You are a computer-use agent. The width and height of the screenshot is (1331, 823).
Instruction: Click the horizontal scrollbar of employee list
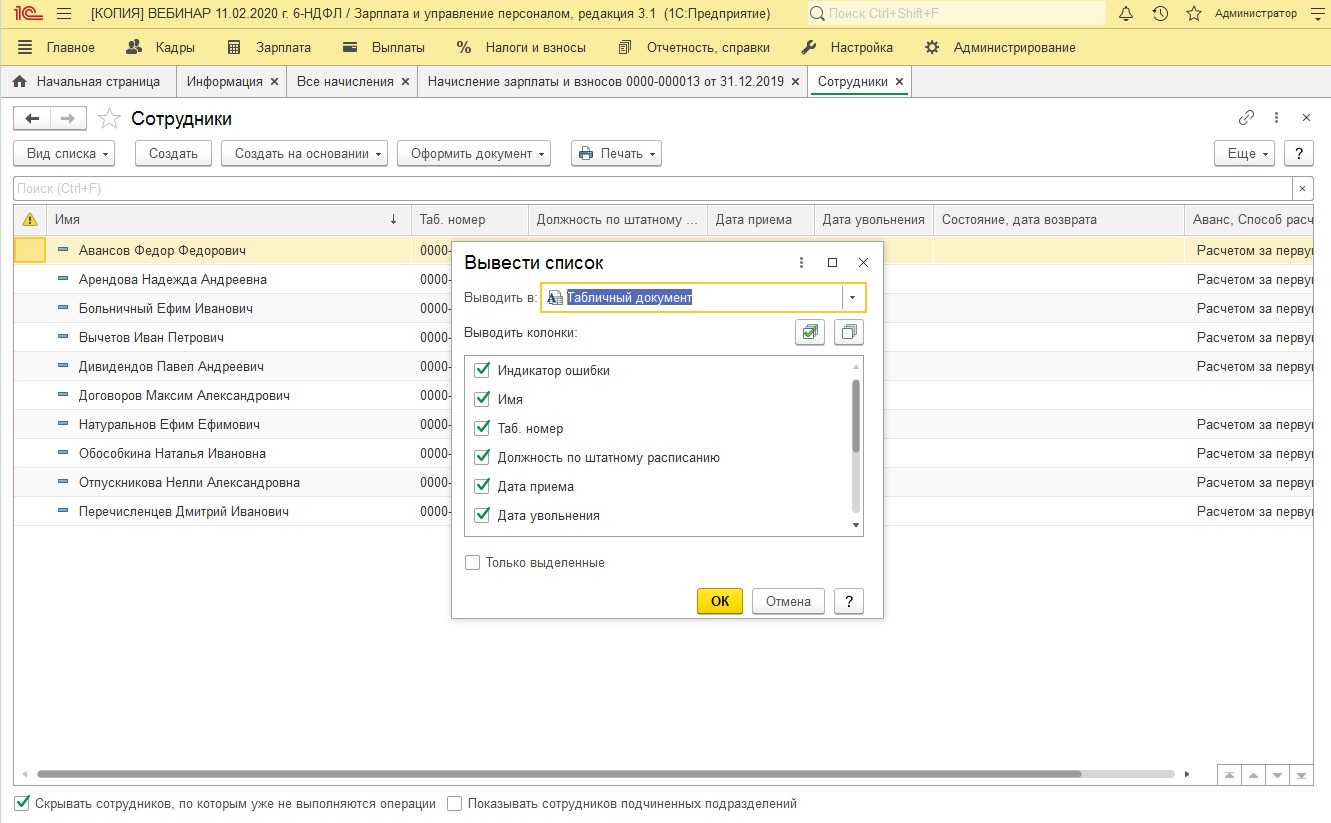point(559,774)
